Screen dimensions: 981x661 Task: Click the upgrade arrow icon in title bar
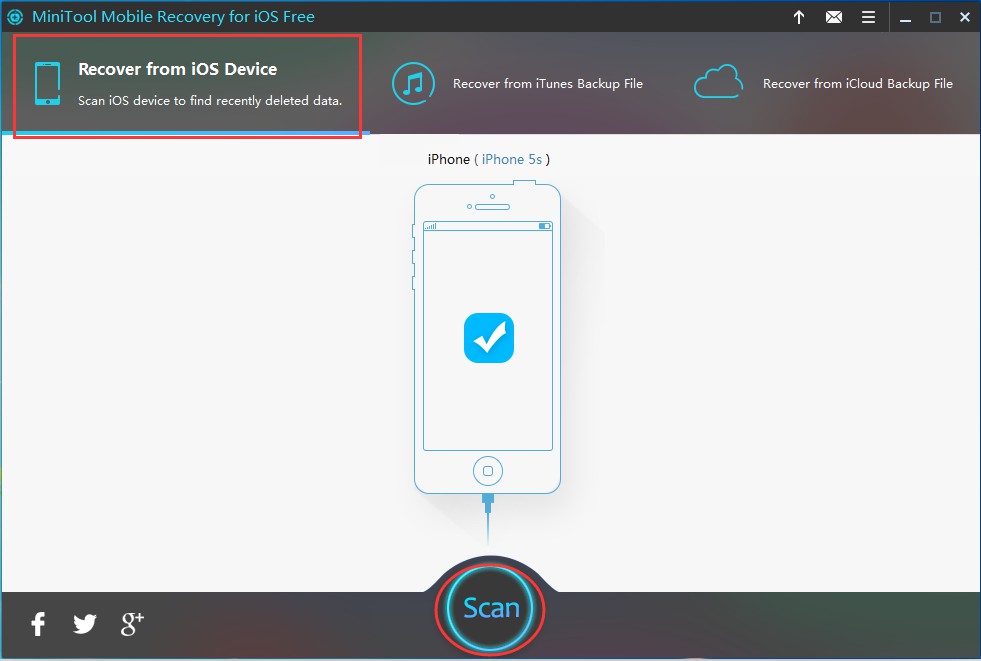pos(799,18)
